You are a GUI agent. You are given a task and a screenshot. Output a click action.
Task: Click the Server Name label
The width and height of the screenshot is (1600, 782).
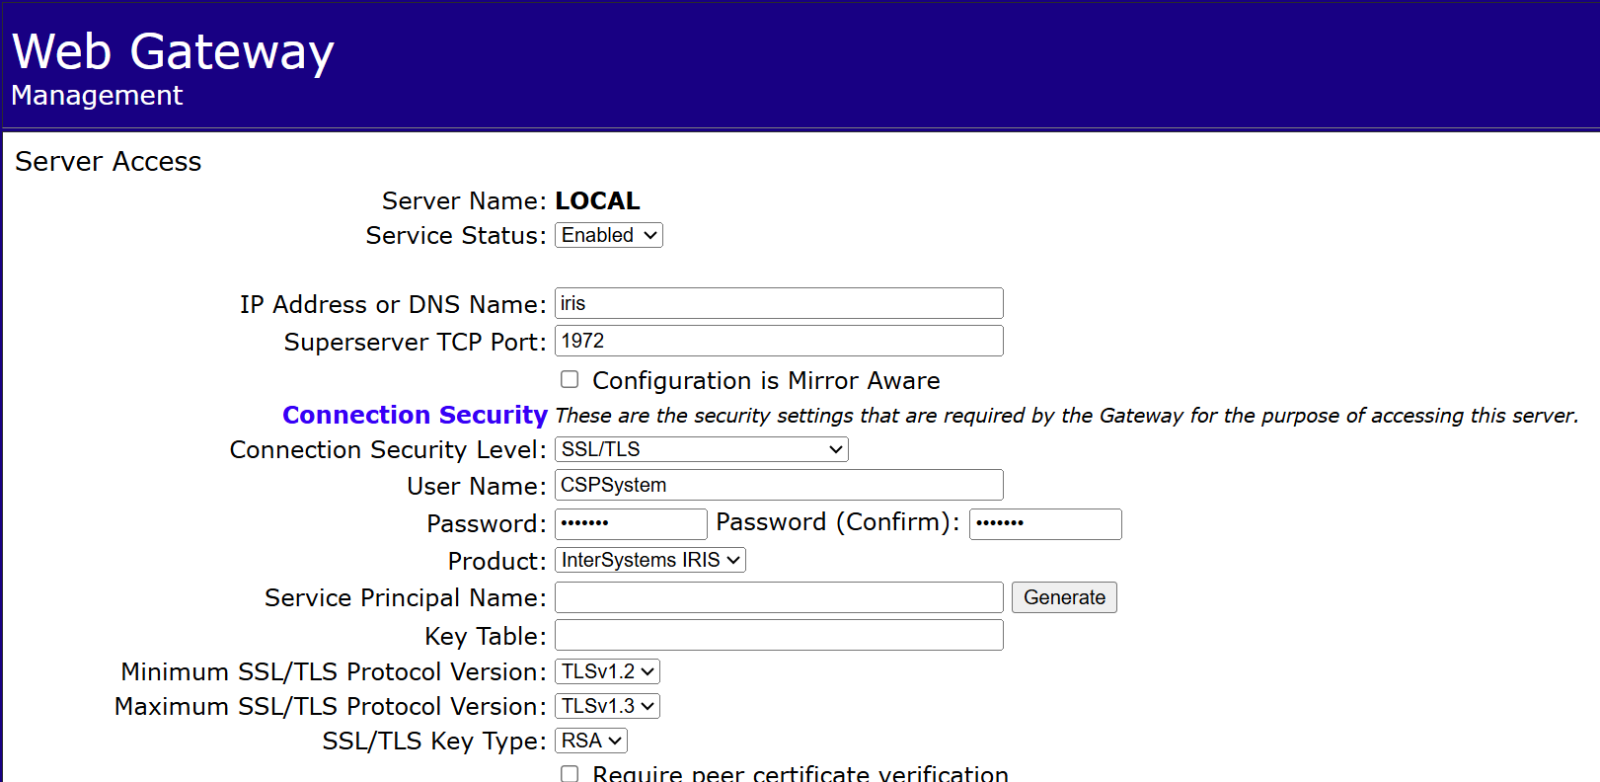tap(464, 201)
